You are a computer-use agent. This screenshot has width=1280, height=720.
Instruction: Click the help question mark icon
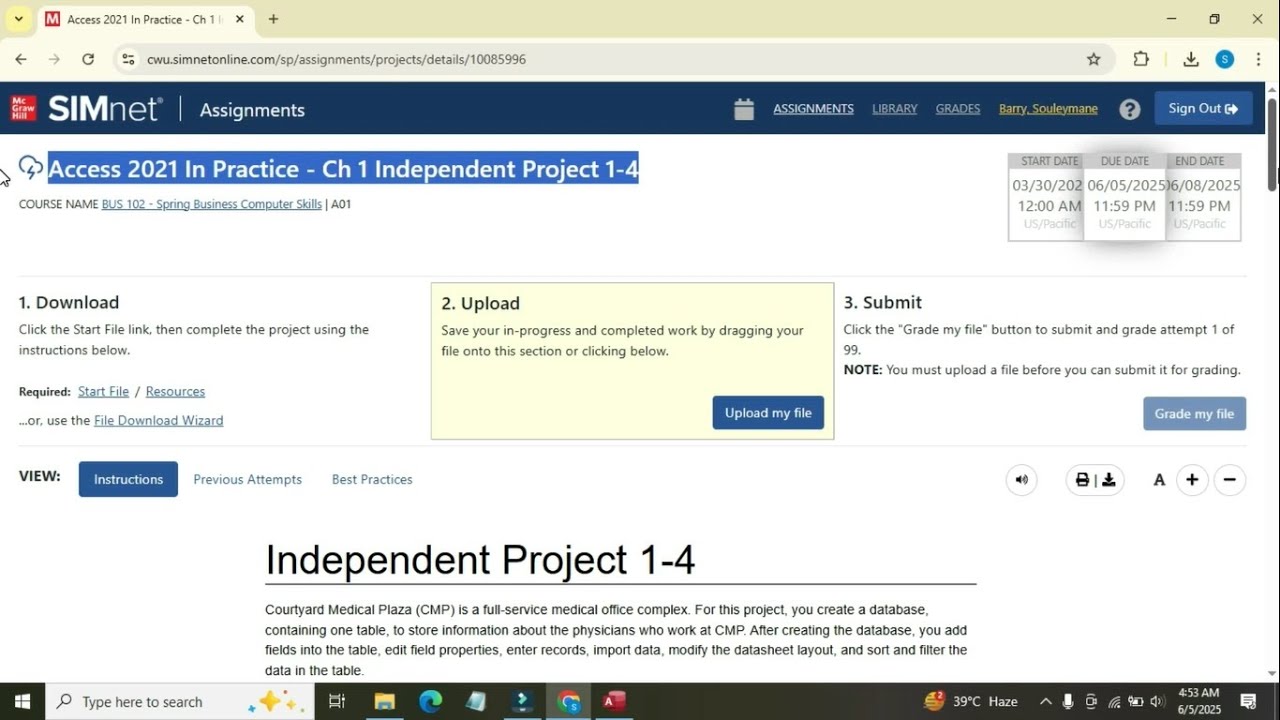pyautogui.click(x=1129, y=109)
